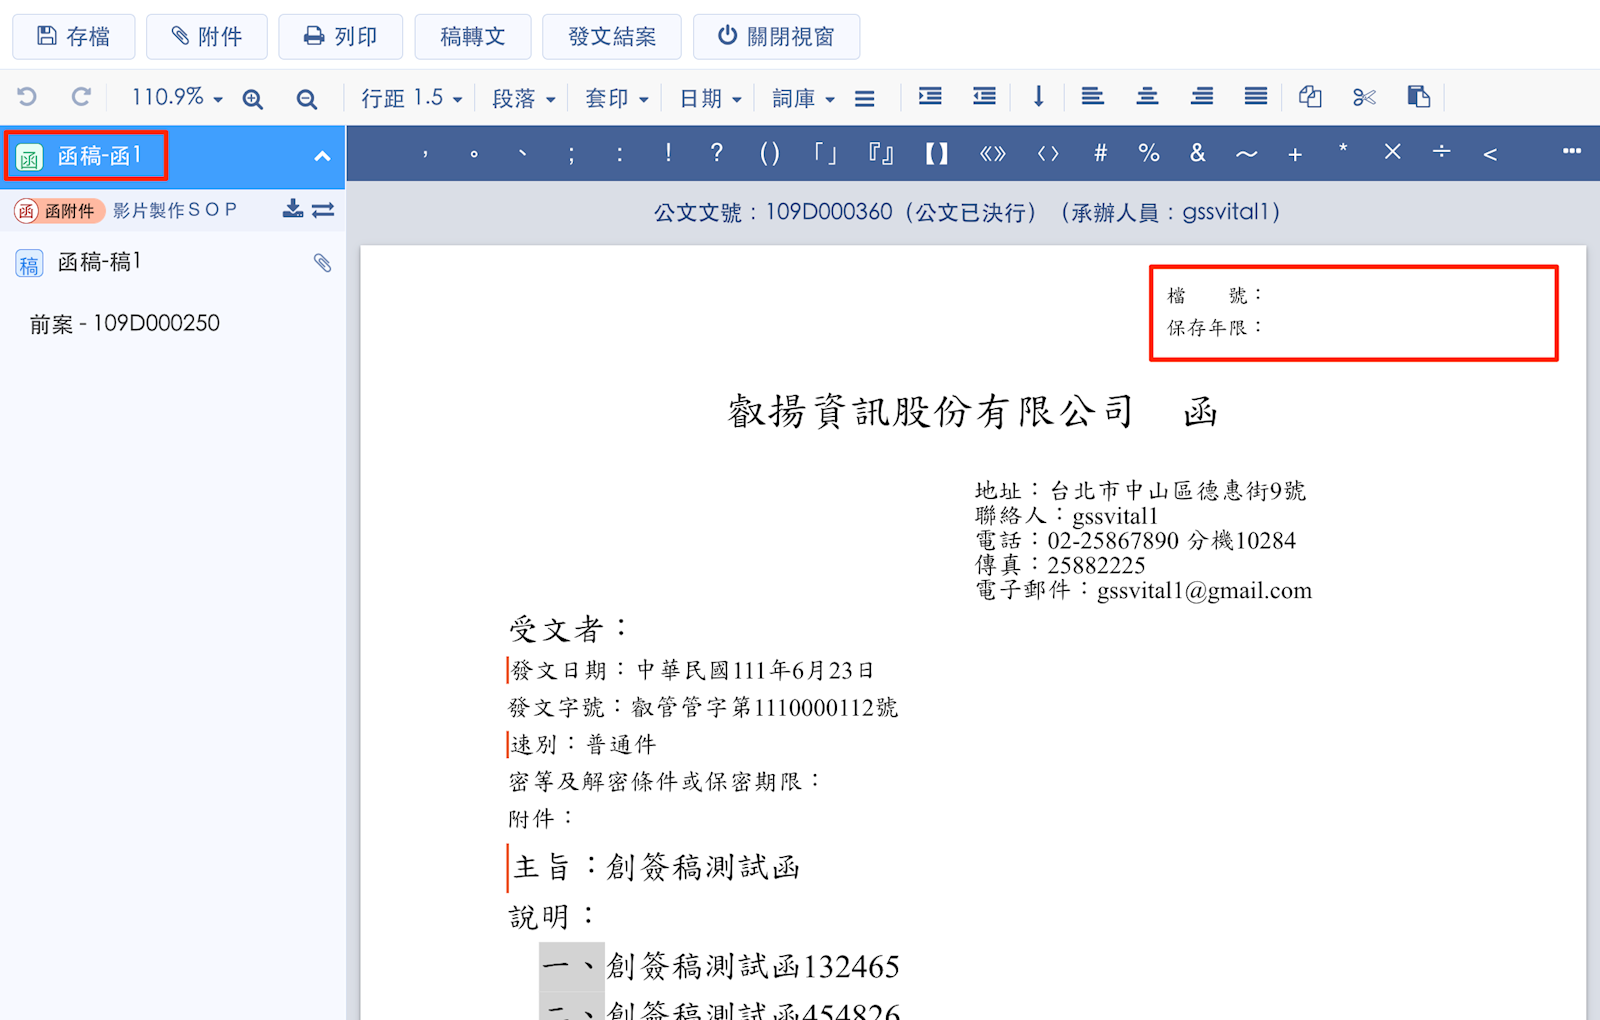Click the 存檔 save button
This screenshot has height=1020, width=1600.
(73, 37)
